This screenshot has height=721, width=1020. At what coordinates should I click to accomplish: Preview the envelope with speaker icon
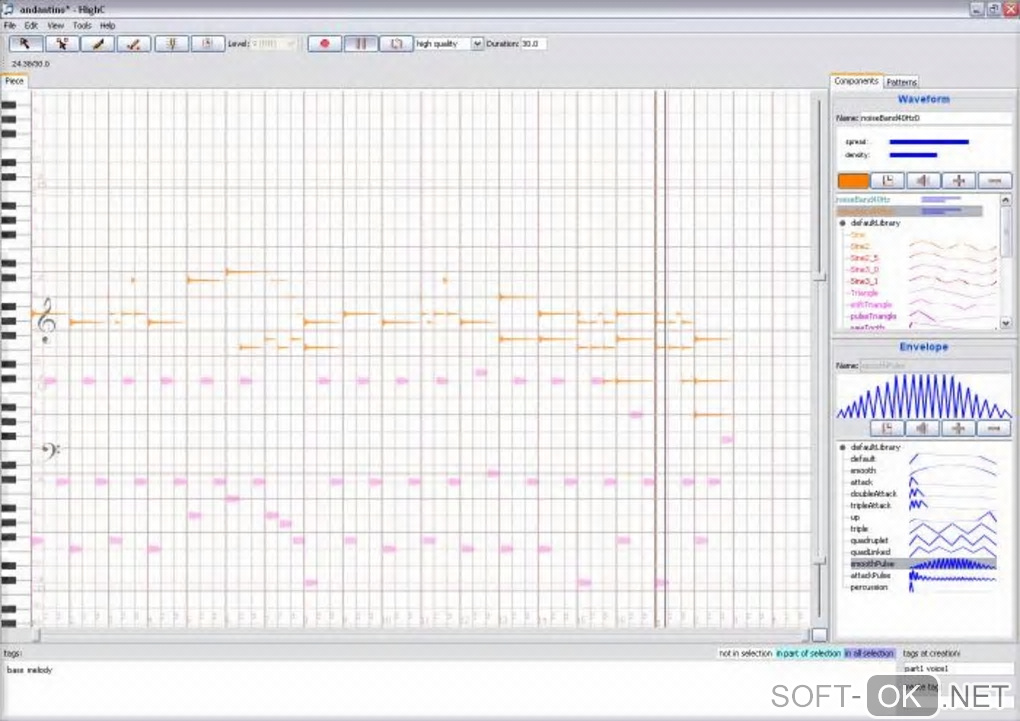click(x=922, y=428)
